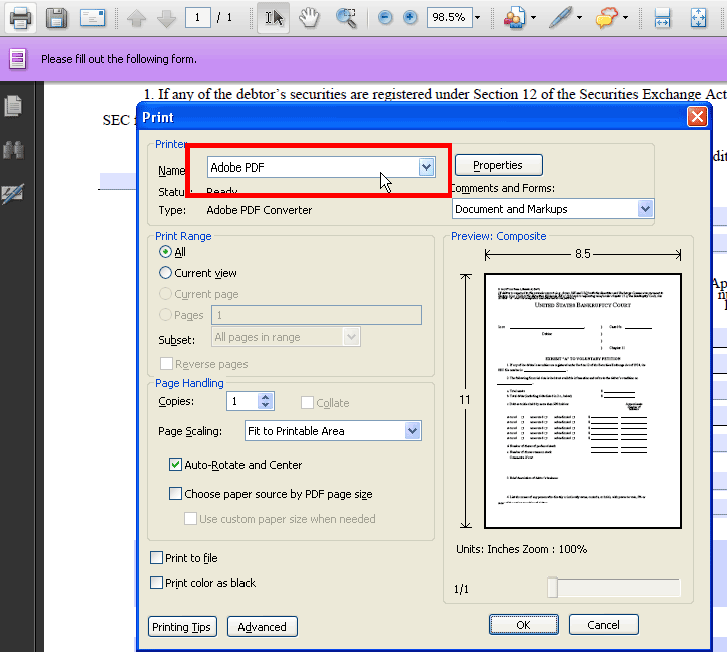Close the Print dialog with X
The width and height of the screenshot is (727, 653).
tap(697, 117)
